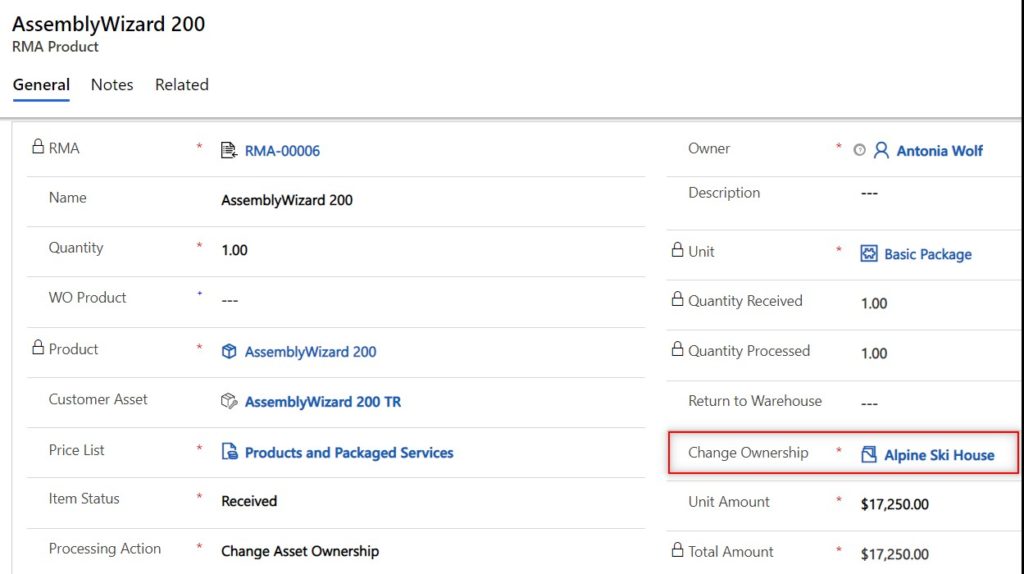1024x574 pixels.
Task: Click the AssemblyWizard 200 page title
Action: tap(108, 24)
